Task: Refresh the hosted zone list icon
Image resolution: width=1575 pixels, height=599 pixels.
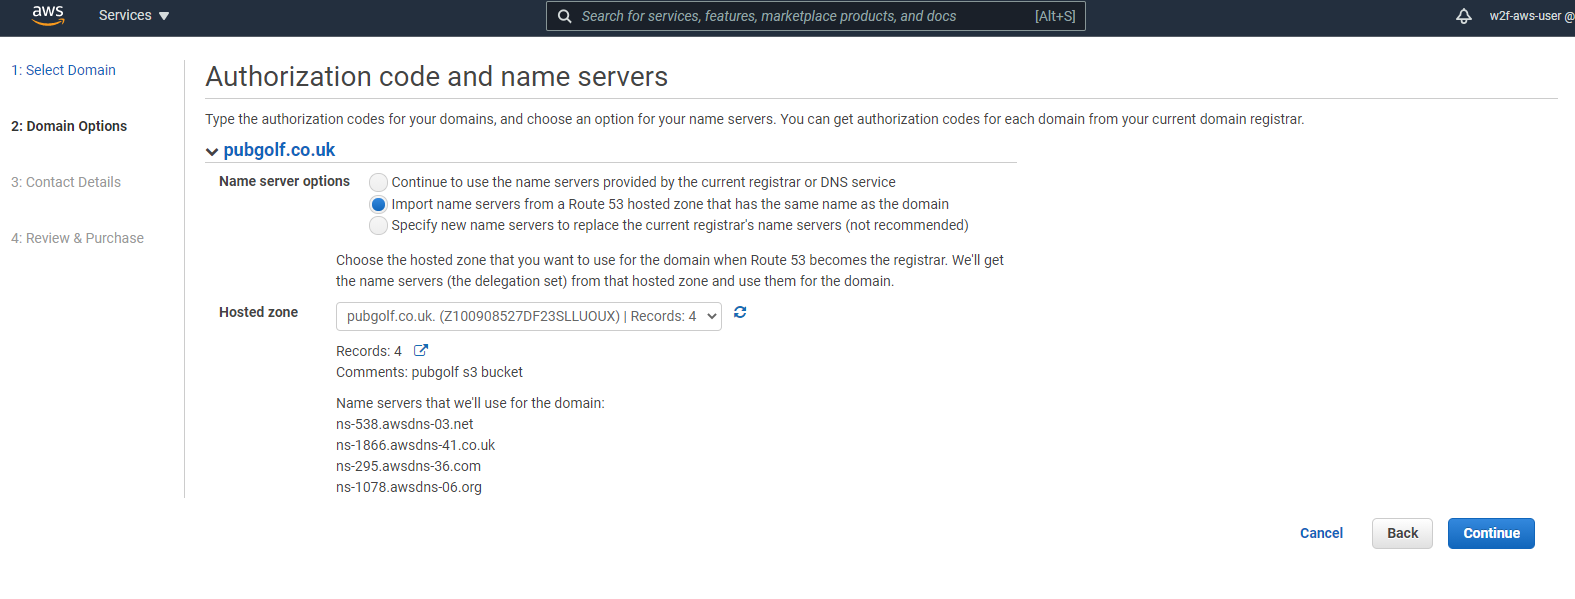Action: 740,312
